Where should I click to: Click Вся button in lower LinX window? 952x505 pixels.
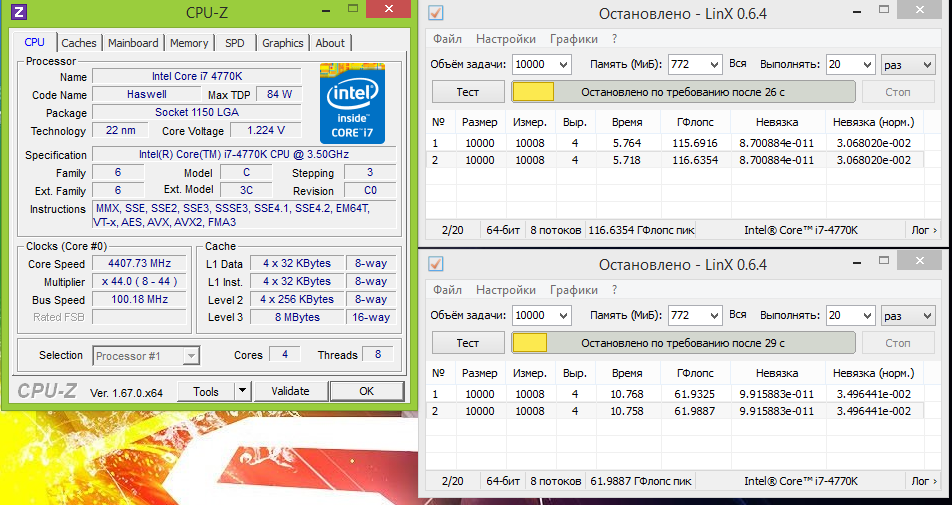738,315
